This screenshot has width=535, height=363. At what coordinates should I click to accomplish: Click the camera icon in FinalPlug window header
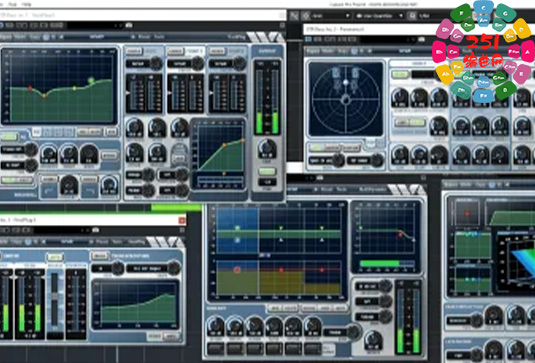pyautogui.click(x=95, y=230)
